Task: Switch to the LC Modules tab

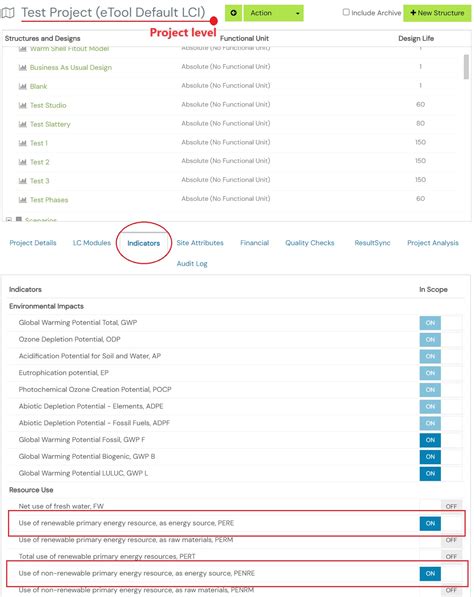Action: (x=92, y=243)
